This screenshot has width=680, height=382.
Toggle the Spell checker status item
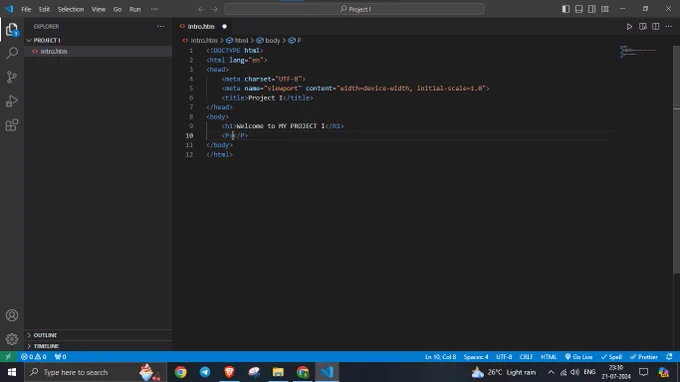click(611, 357)
